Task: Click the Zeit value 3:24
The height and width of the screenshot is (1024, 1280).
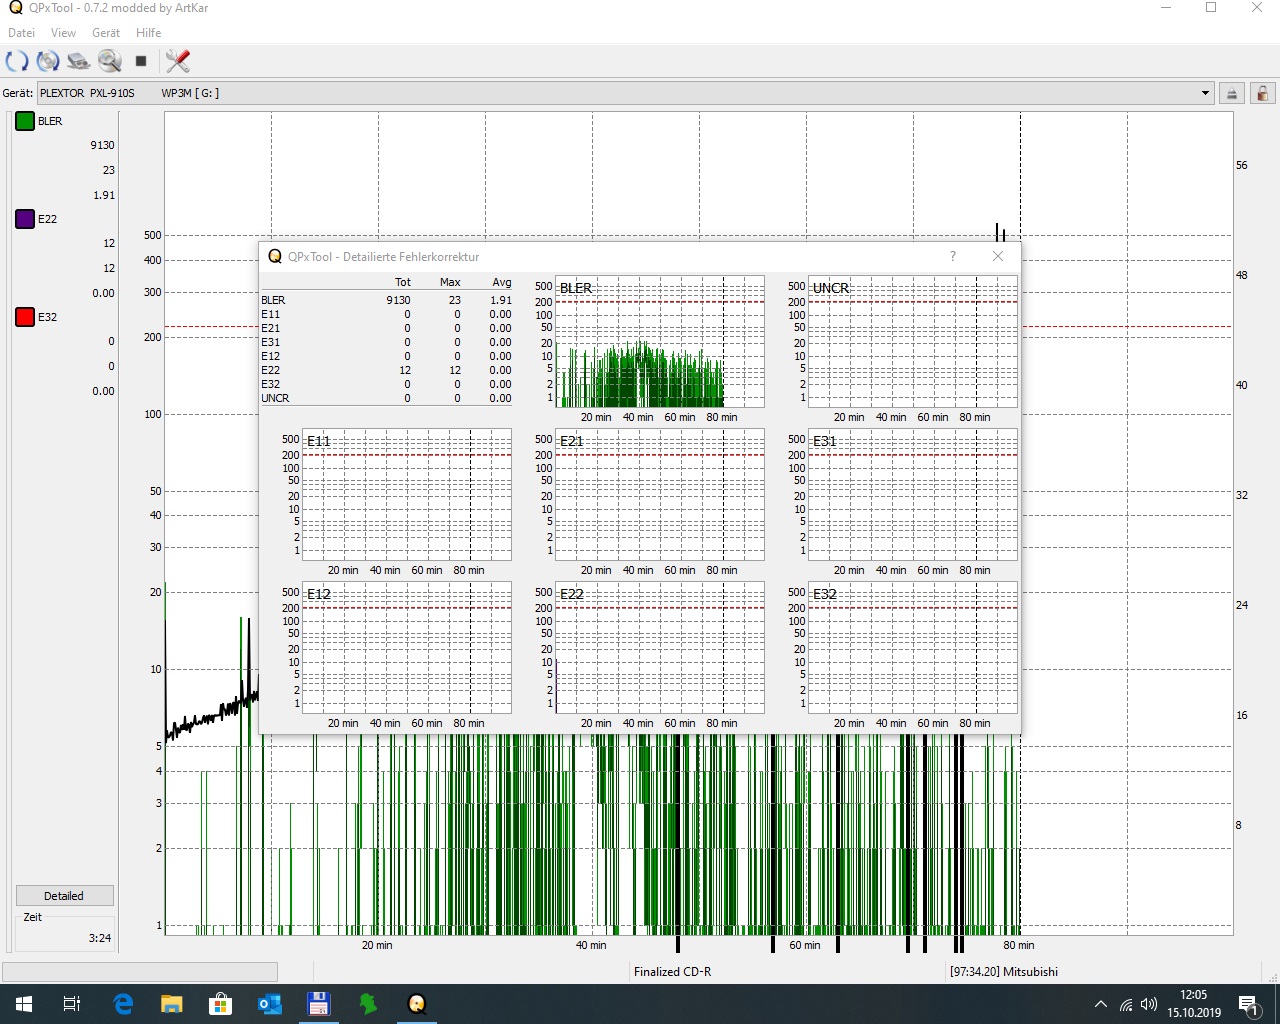Action: (x=100, y=938)
